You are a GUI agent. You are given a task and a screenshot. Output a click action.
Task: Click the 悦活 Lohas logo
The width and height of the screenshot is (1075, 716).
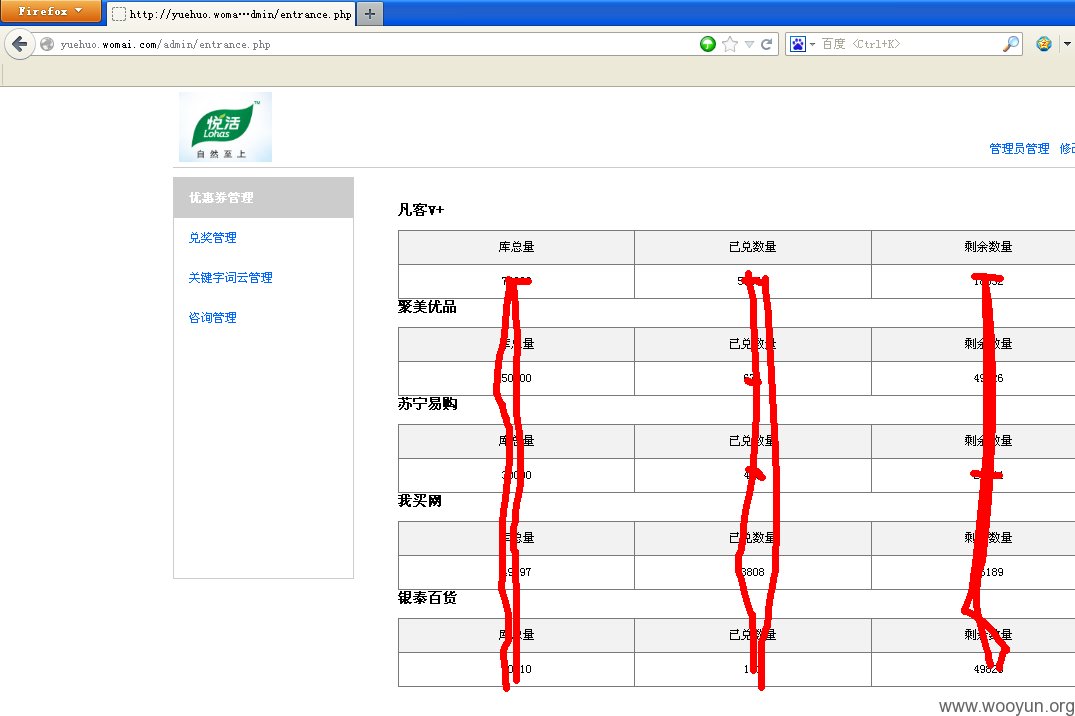tap(226, 127)
